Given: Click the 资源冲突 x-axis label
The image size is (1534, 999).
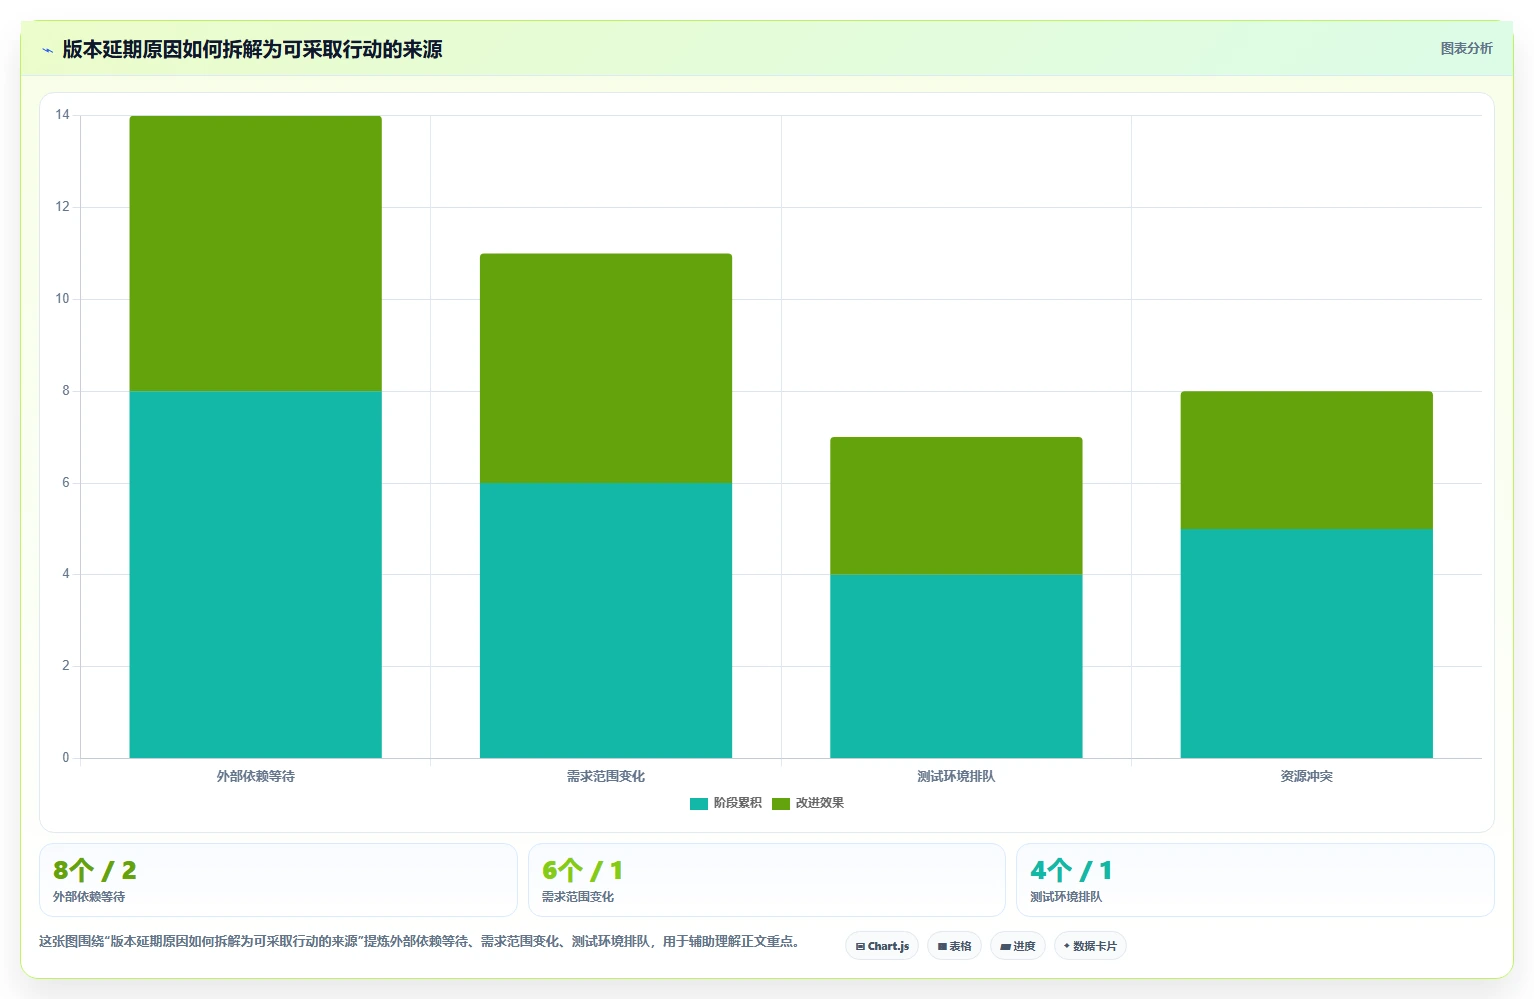Looking at the screenshot, I should pos(1306,776).
